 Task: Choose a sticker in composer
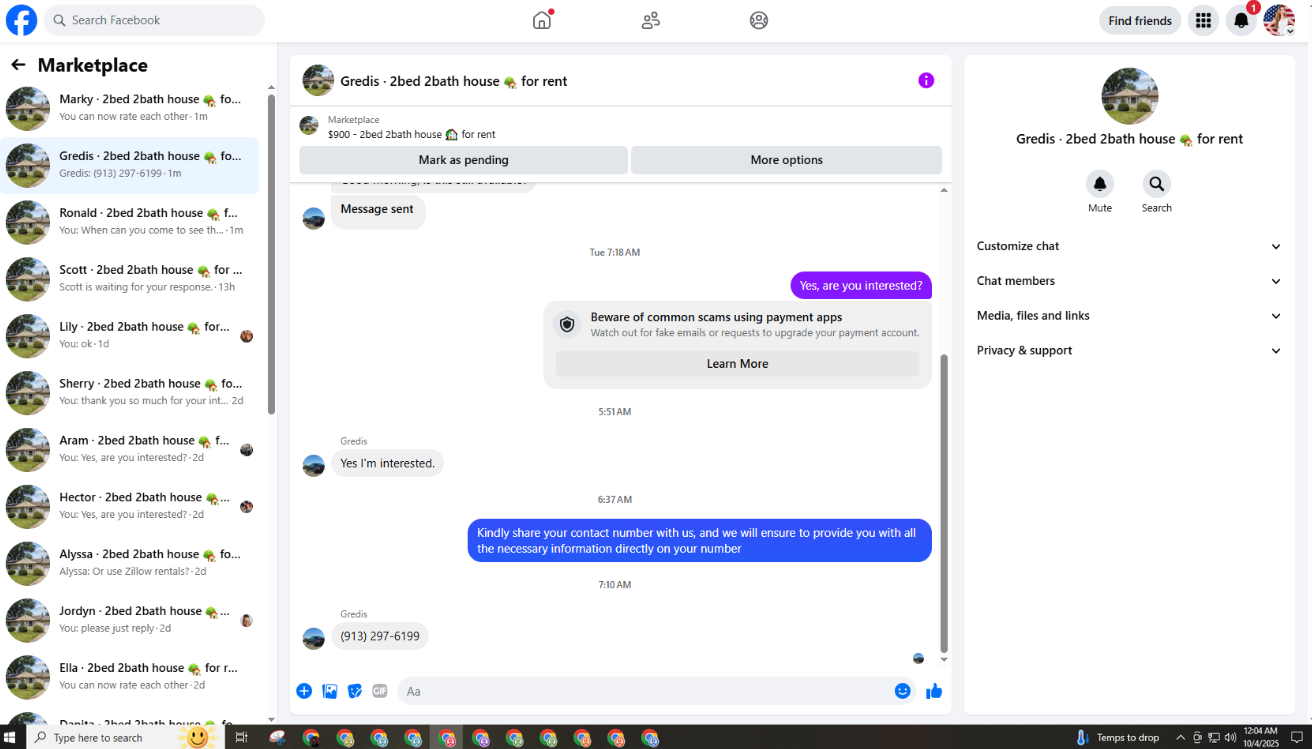pyautogui.click(x=355, y=691)
